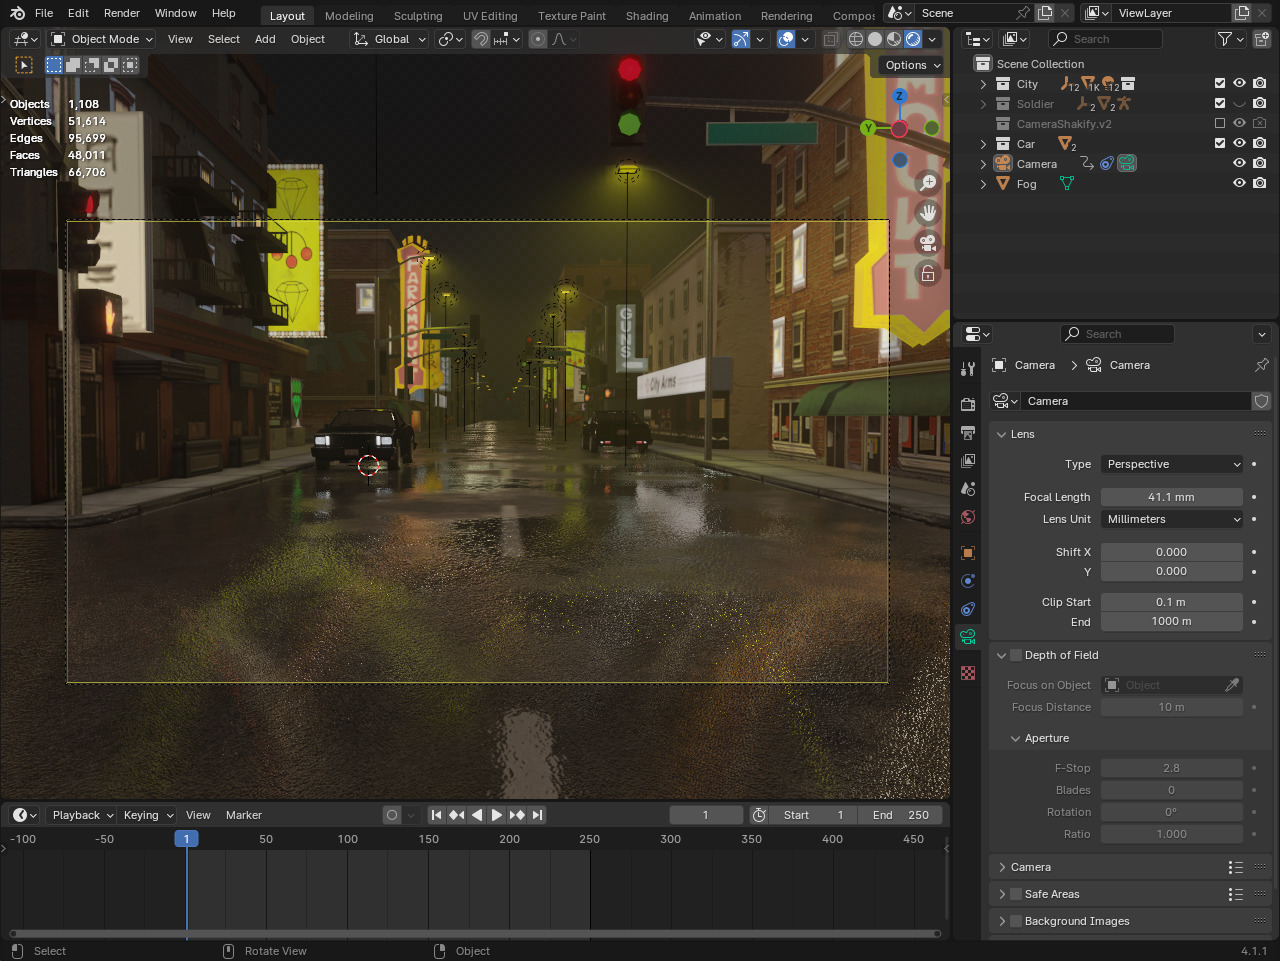
Task: Open the viewport Add menu
Action: coord(265,39)
